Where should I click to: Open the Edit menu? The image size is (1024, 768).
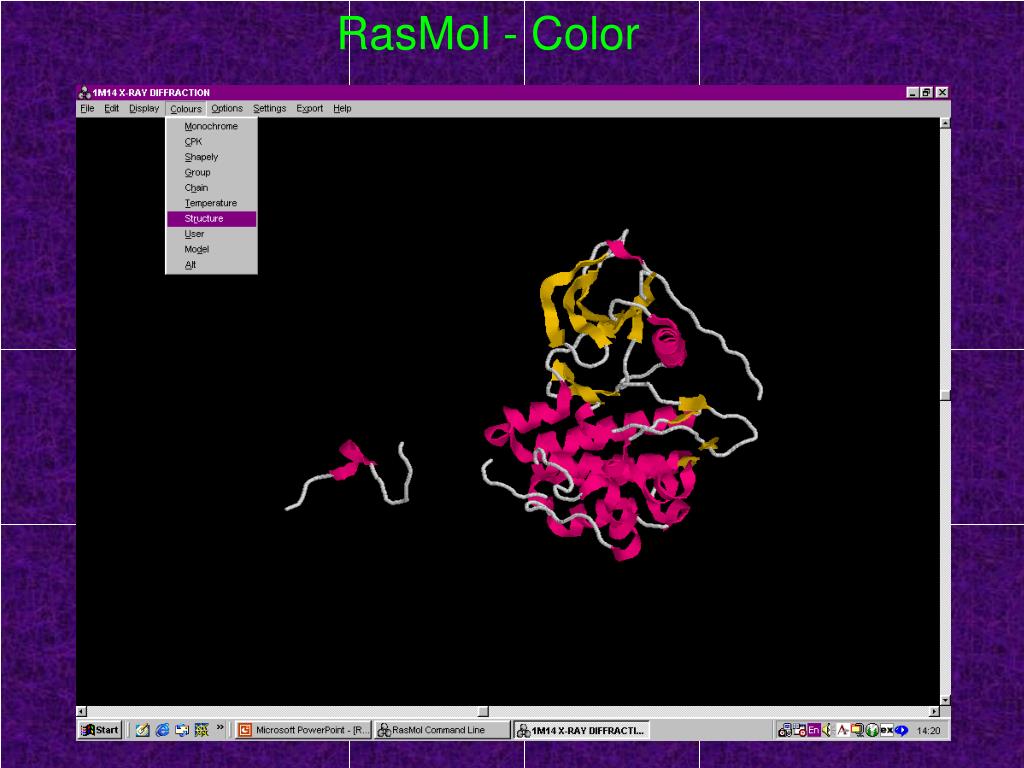[112, 108]
